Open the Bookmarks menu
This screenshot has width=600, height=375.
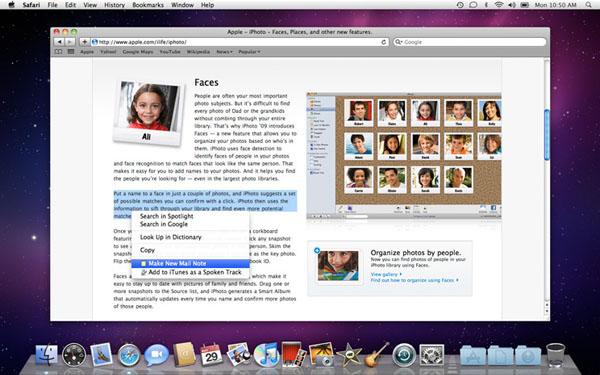[x=148, y=5]
